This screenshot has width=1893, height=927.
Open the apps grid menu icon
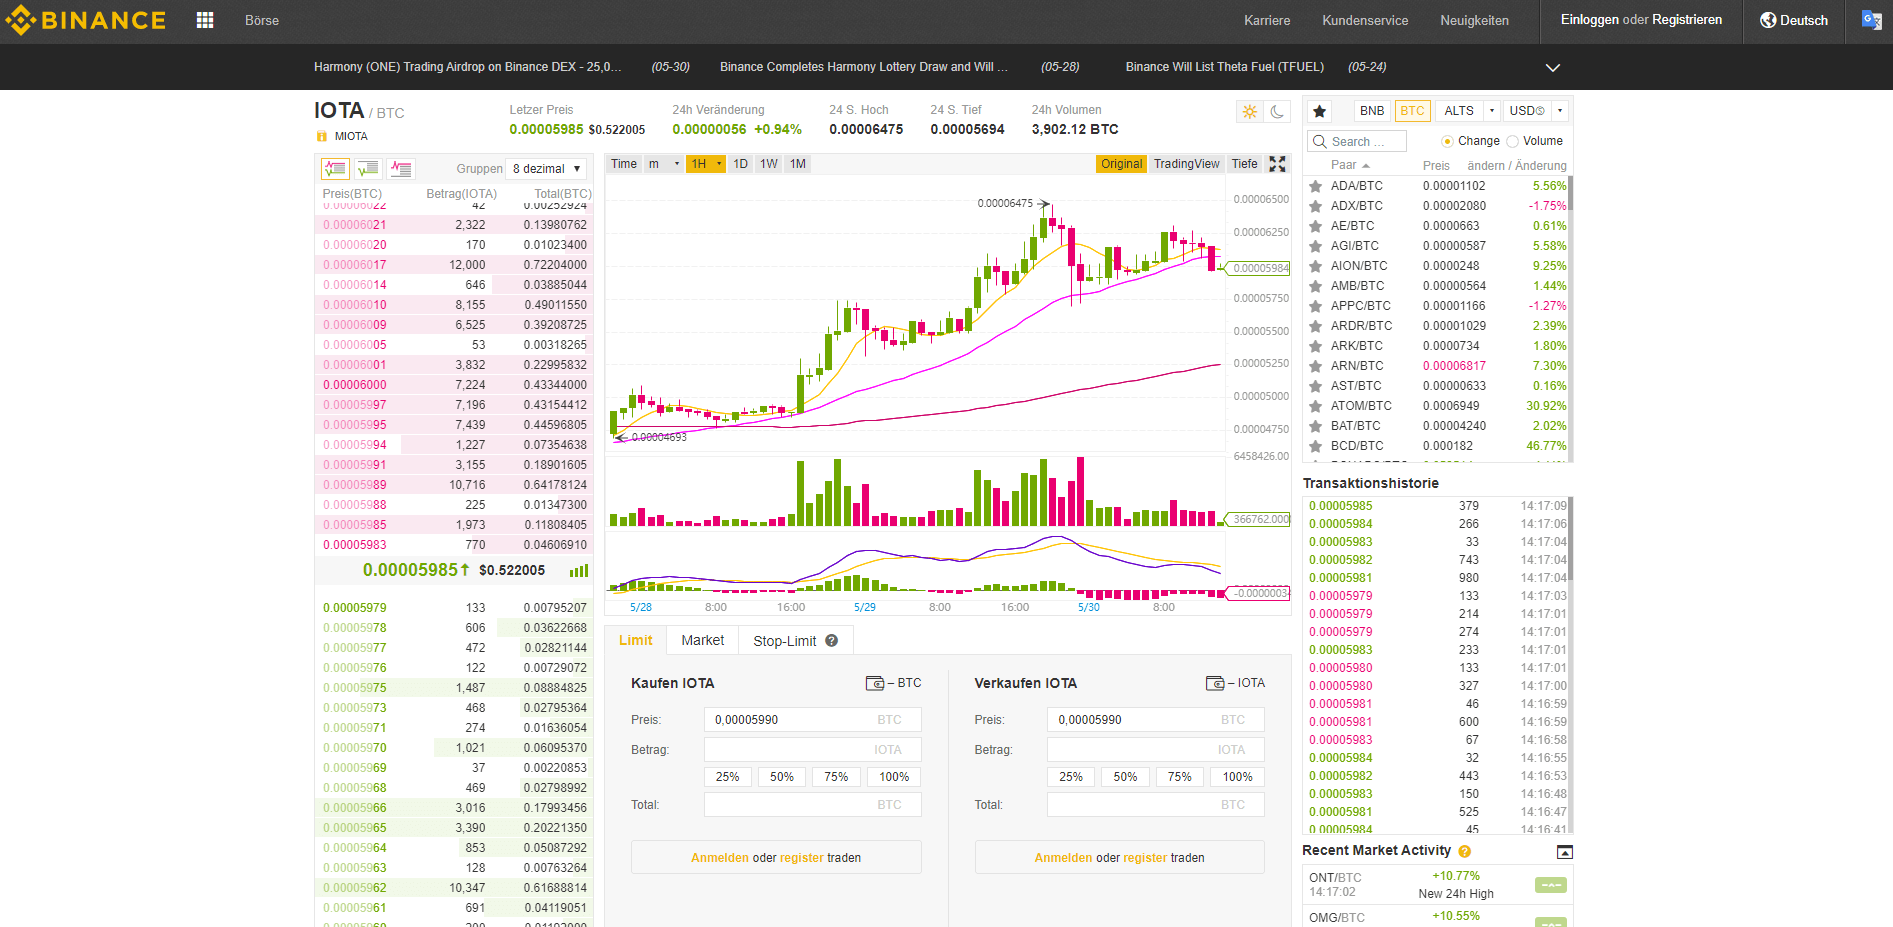tap(205, 20)
